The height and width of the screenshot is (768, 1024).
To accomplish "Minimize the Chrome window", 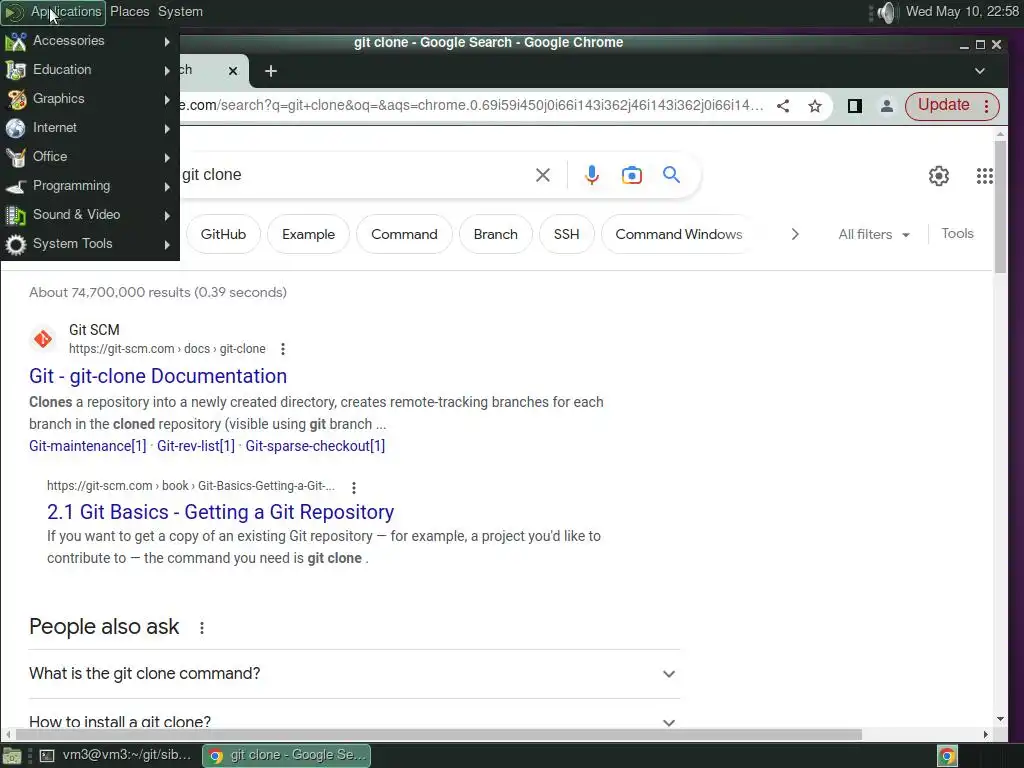I will 964,44.
